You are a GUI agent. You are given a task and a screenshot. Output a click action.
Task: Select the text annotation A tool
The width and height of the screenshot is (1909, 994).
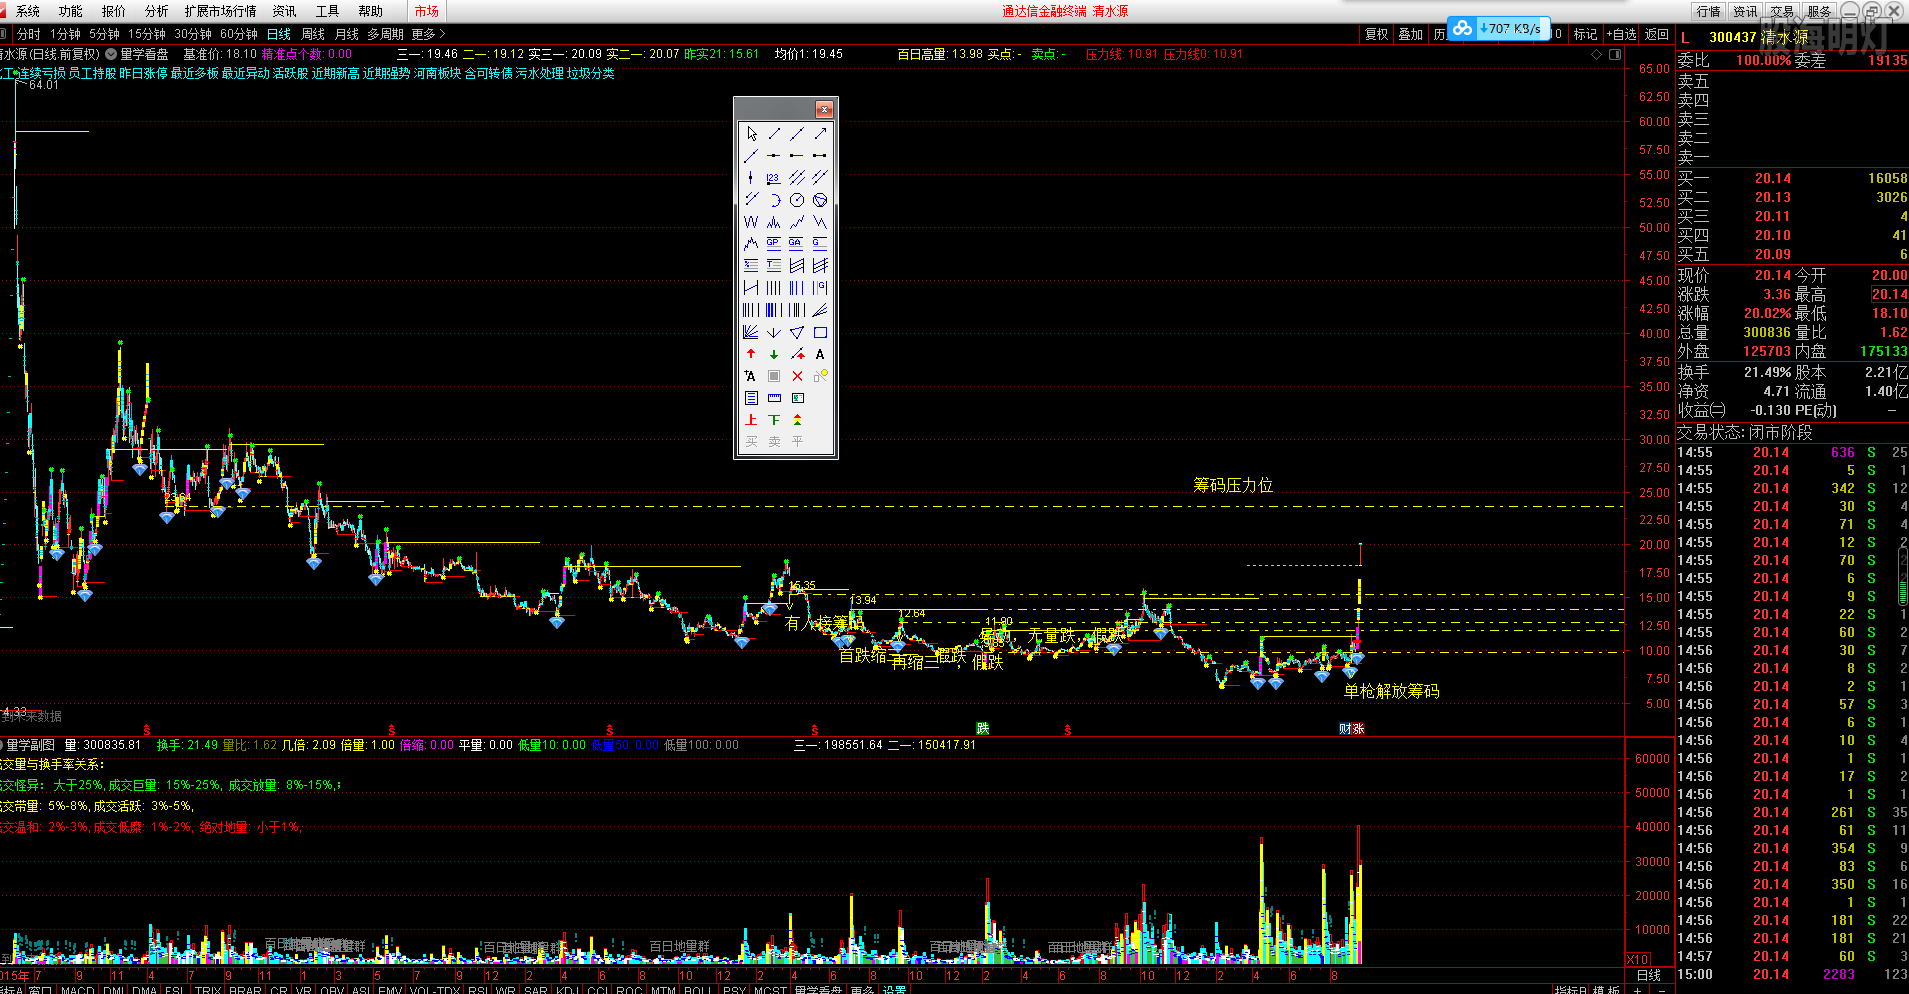[x=820, y=355]
